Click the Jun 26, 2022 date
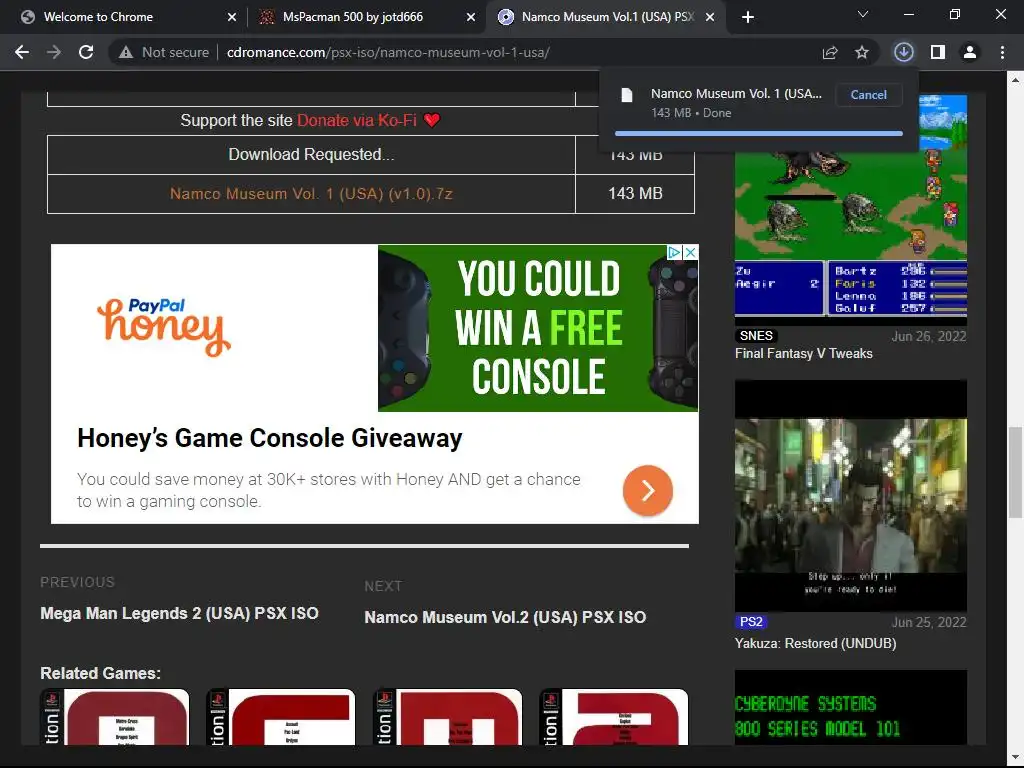Image resolution: width=1024 pixels, height=768 pixels. [x=929, y=336]
